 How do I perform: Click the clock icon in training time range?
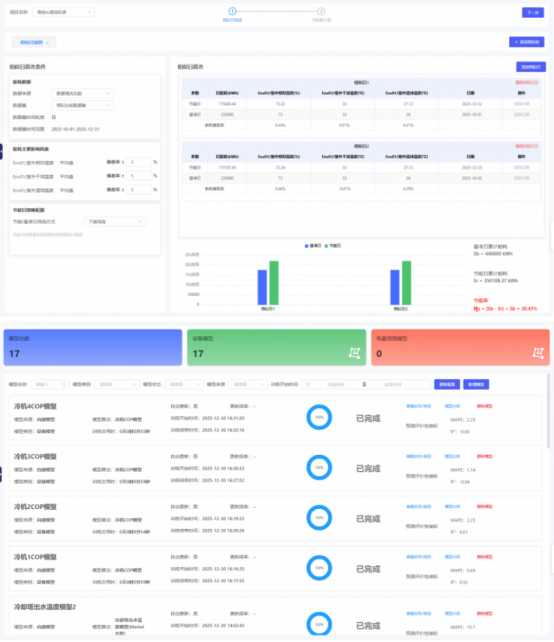(x=308, y=384)
